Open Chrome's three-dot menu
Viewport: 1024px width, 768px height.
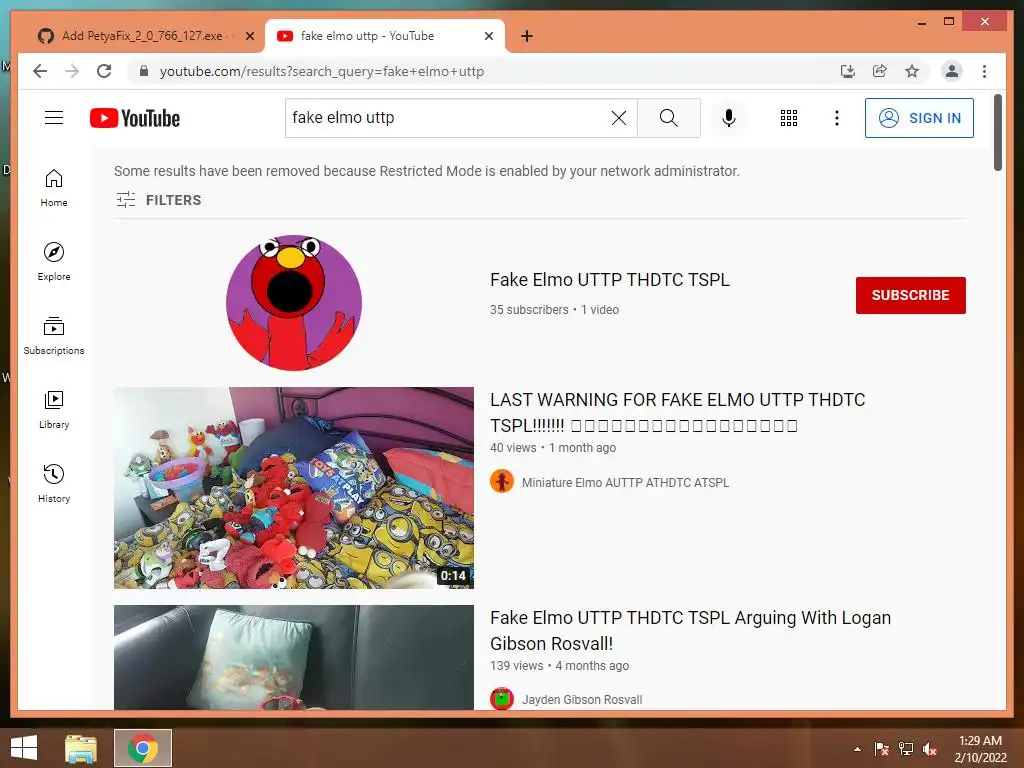(x=984, y=71)
